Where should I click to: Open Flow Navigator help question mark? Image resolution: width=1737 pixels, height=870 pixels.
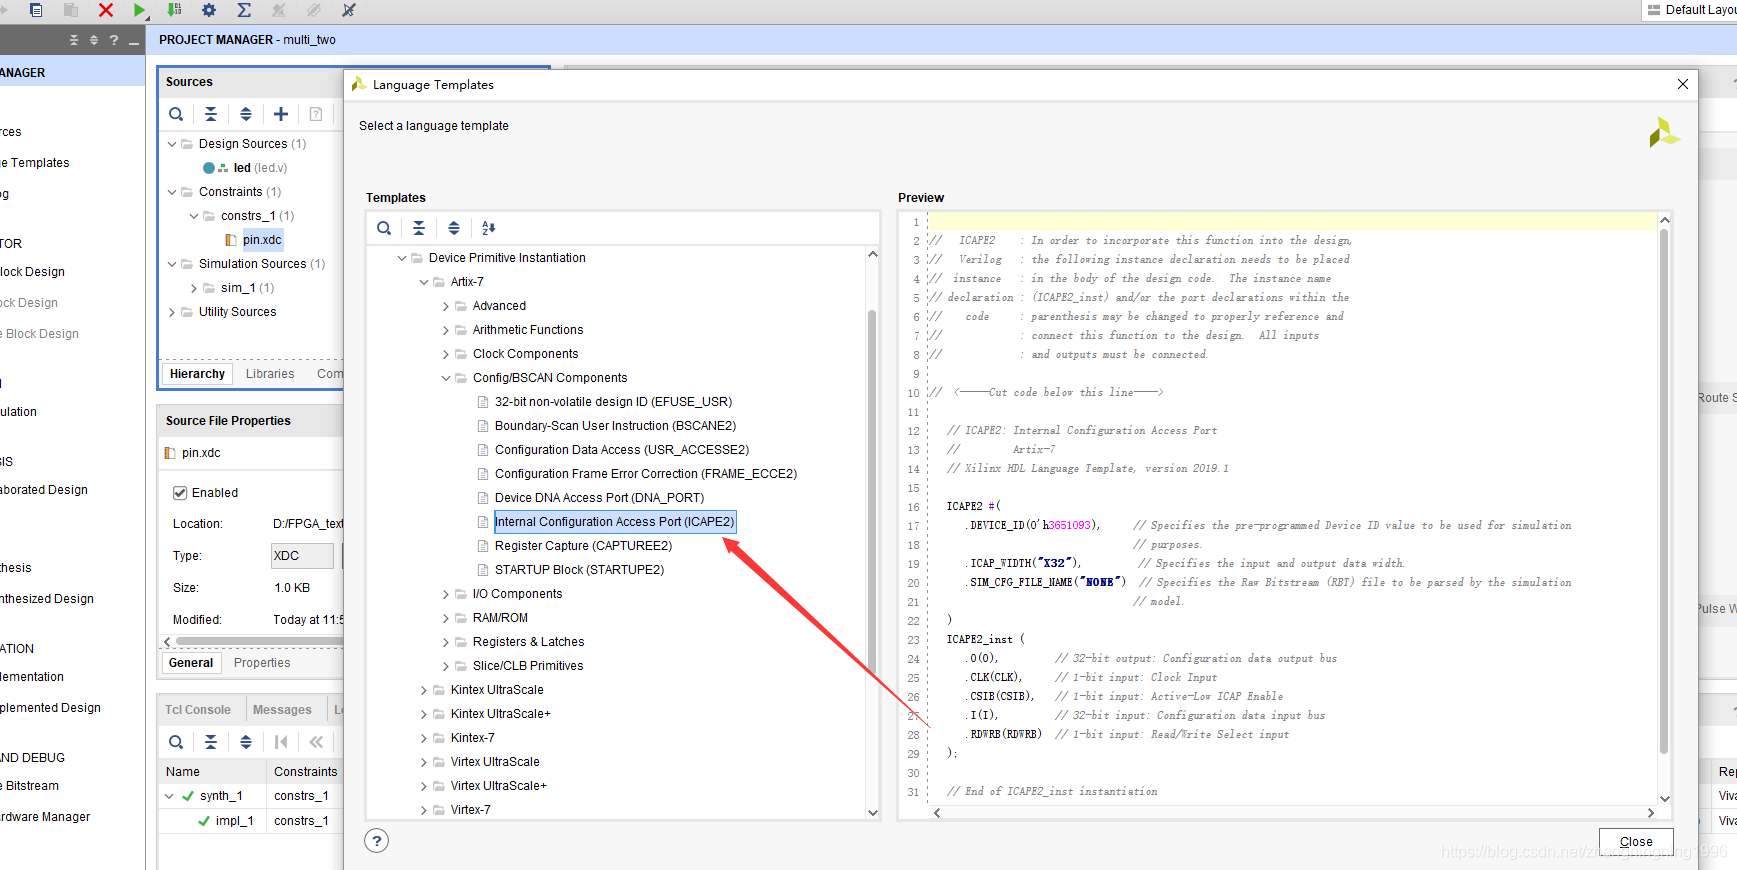[114, 40]
